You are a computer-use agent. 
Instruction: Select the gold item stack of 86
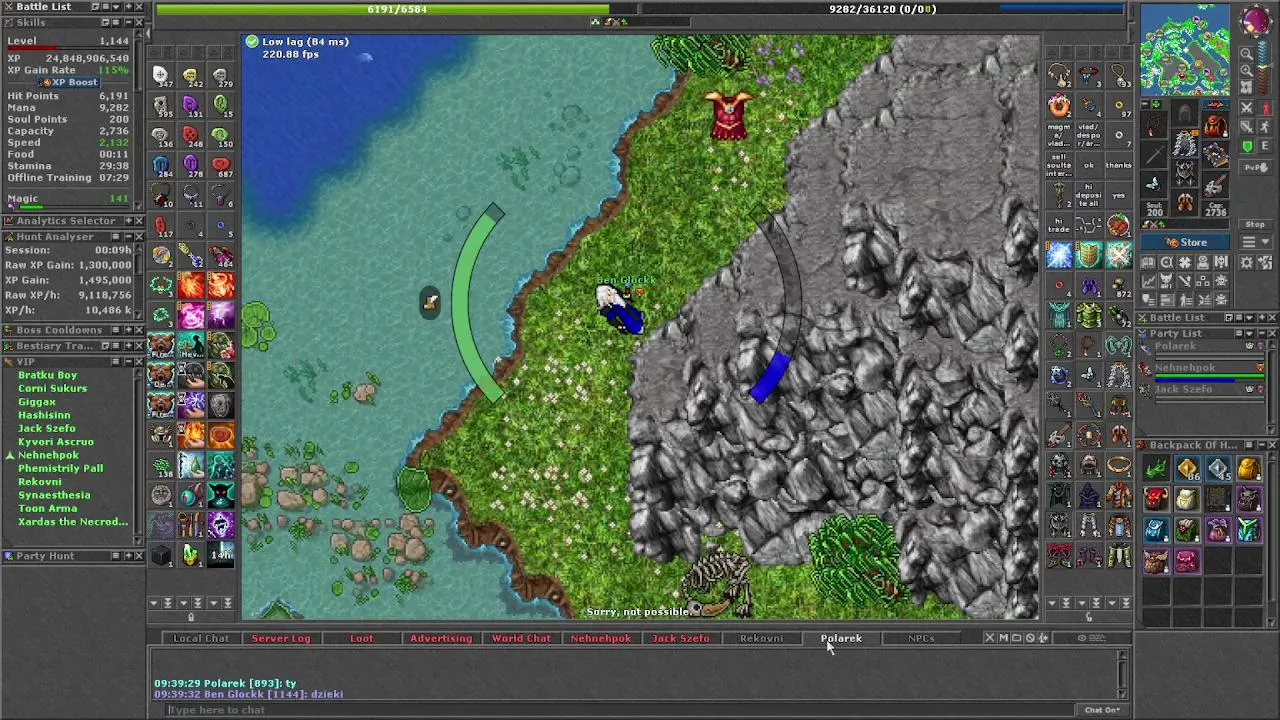tap(1188, 468)
